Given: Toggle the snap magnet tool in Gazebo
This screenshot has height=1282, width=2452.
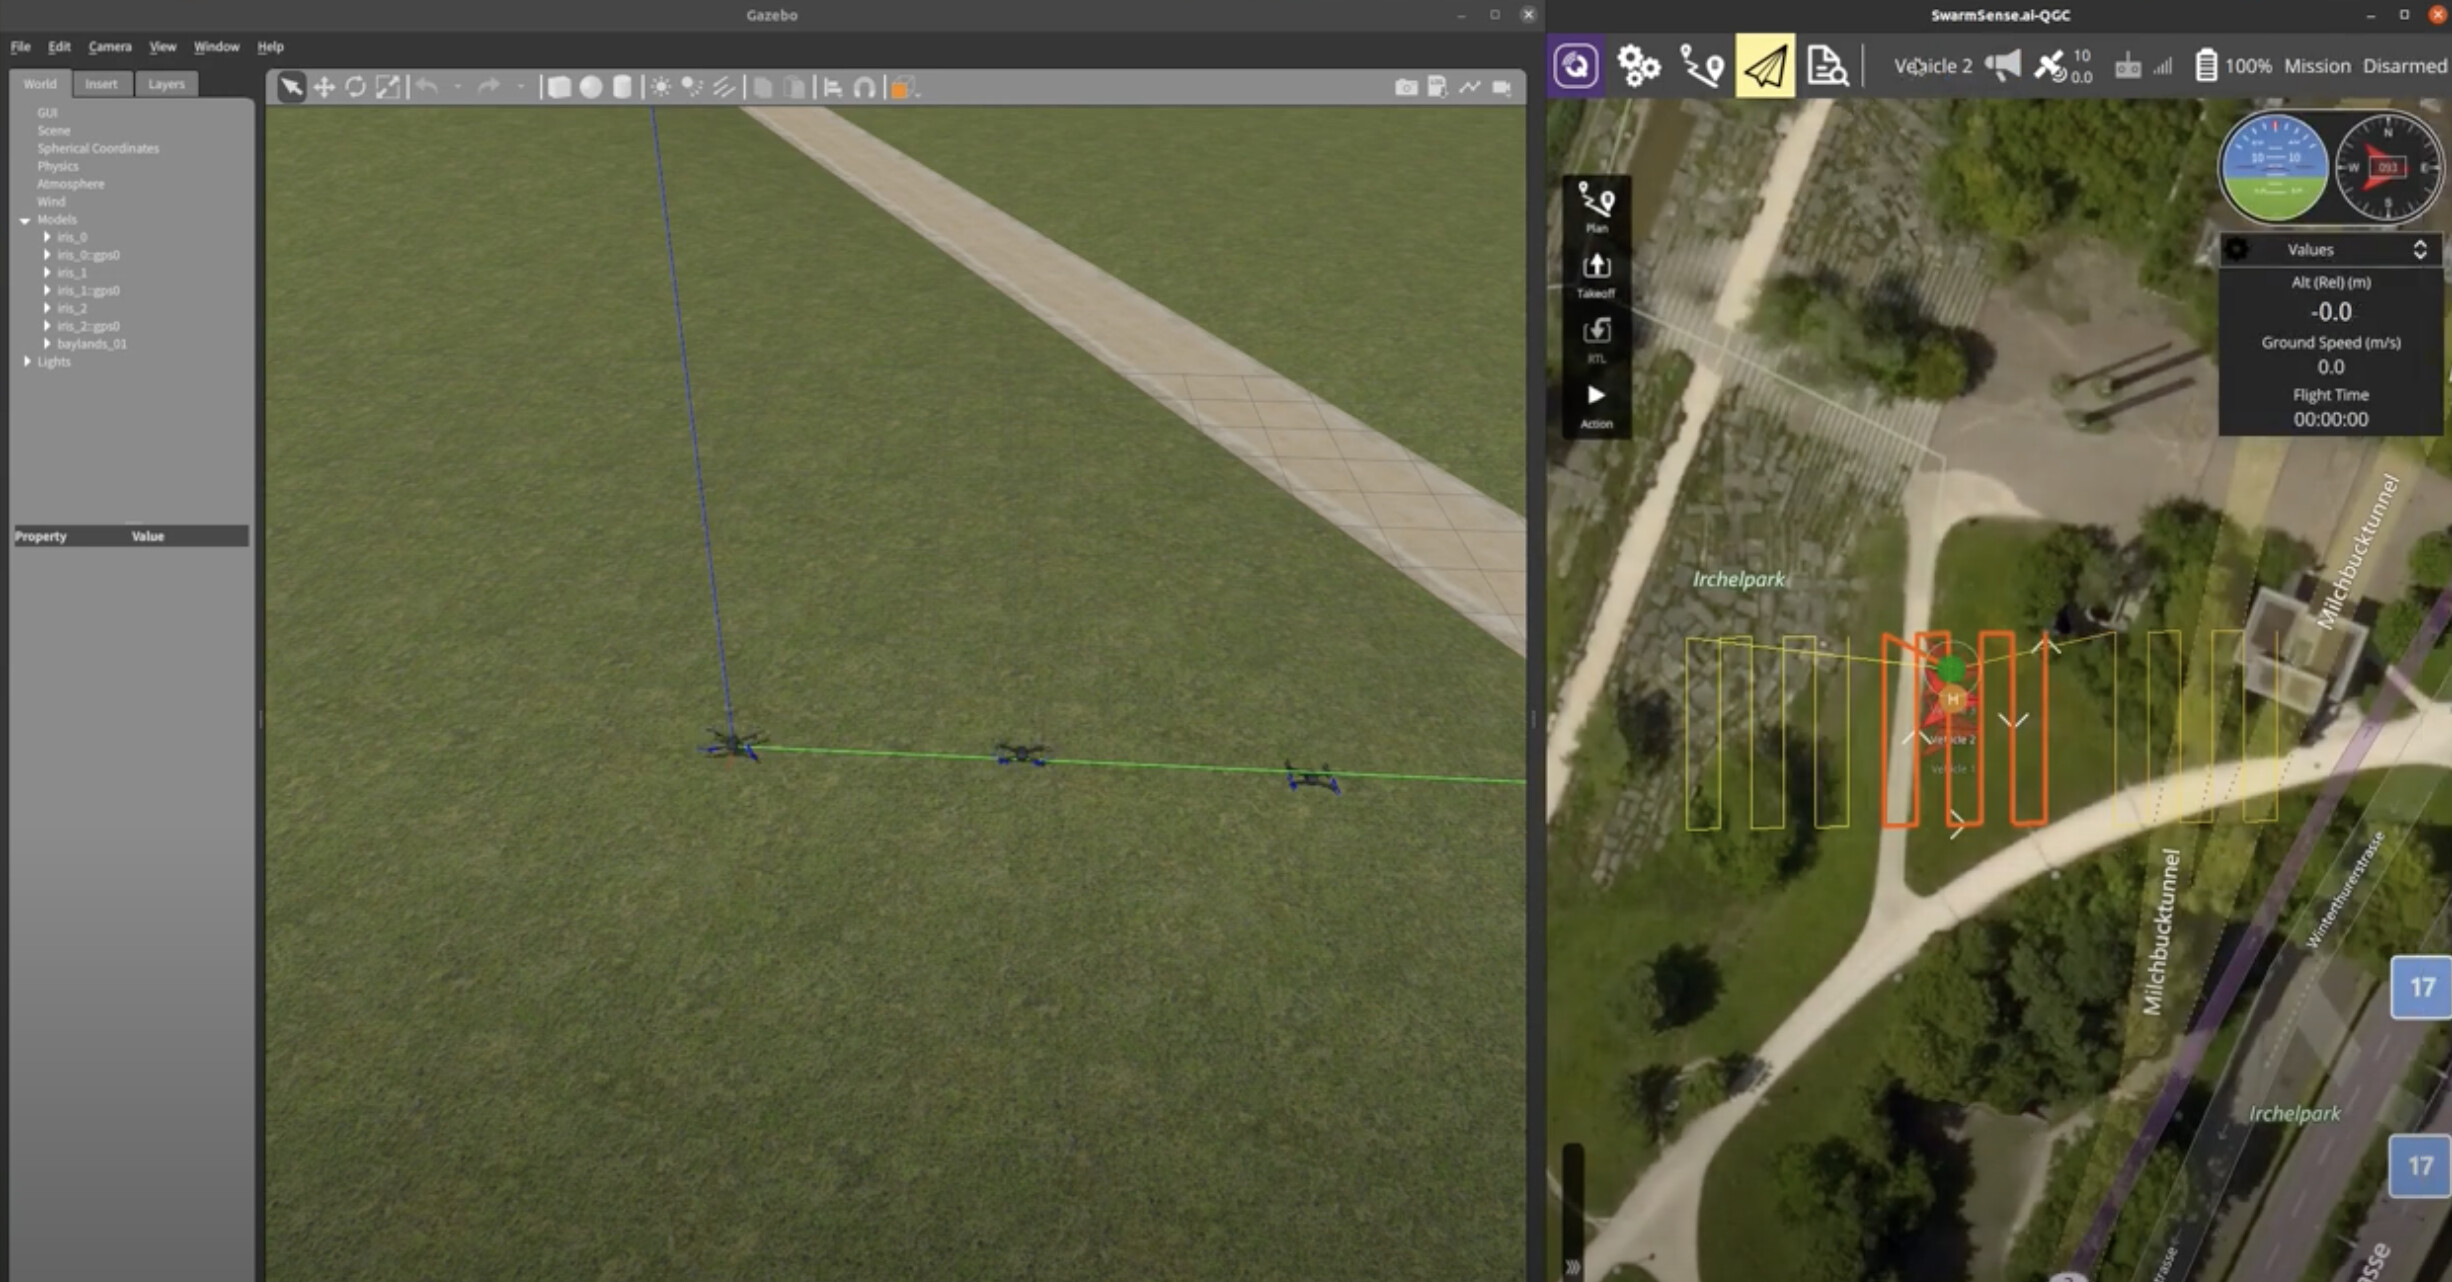Looking at the screenshot, I should coord(865,88).
